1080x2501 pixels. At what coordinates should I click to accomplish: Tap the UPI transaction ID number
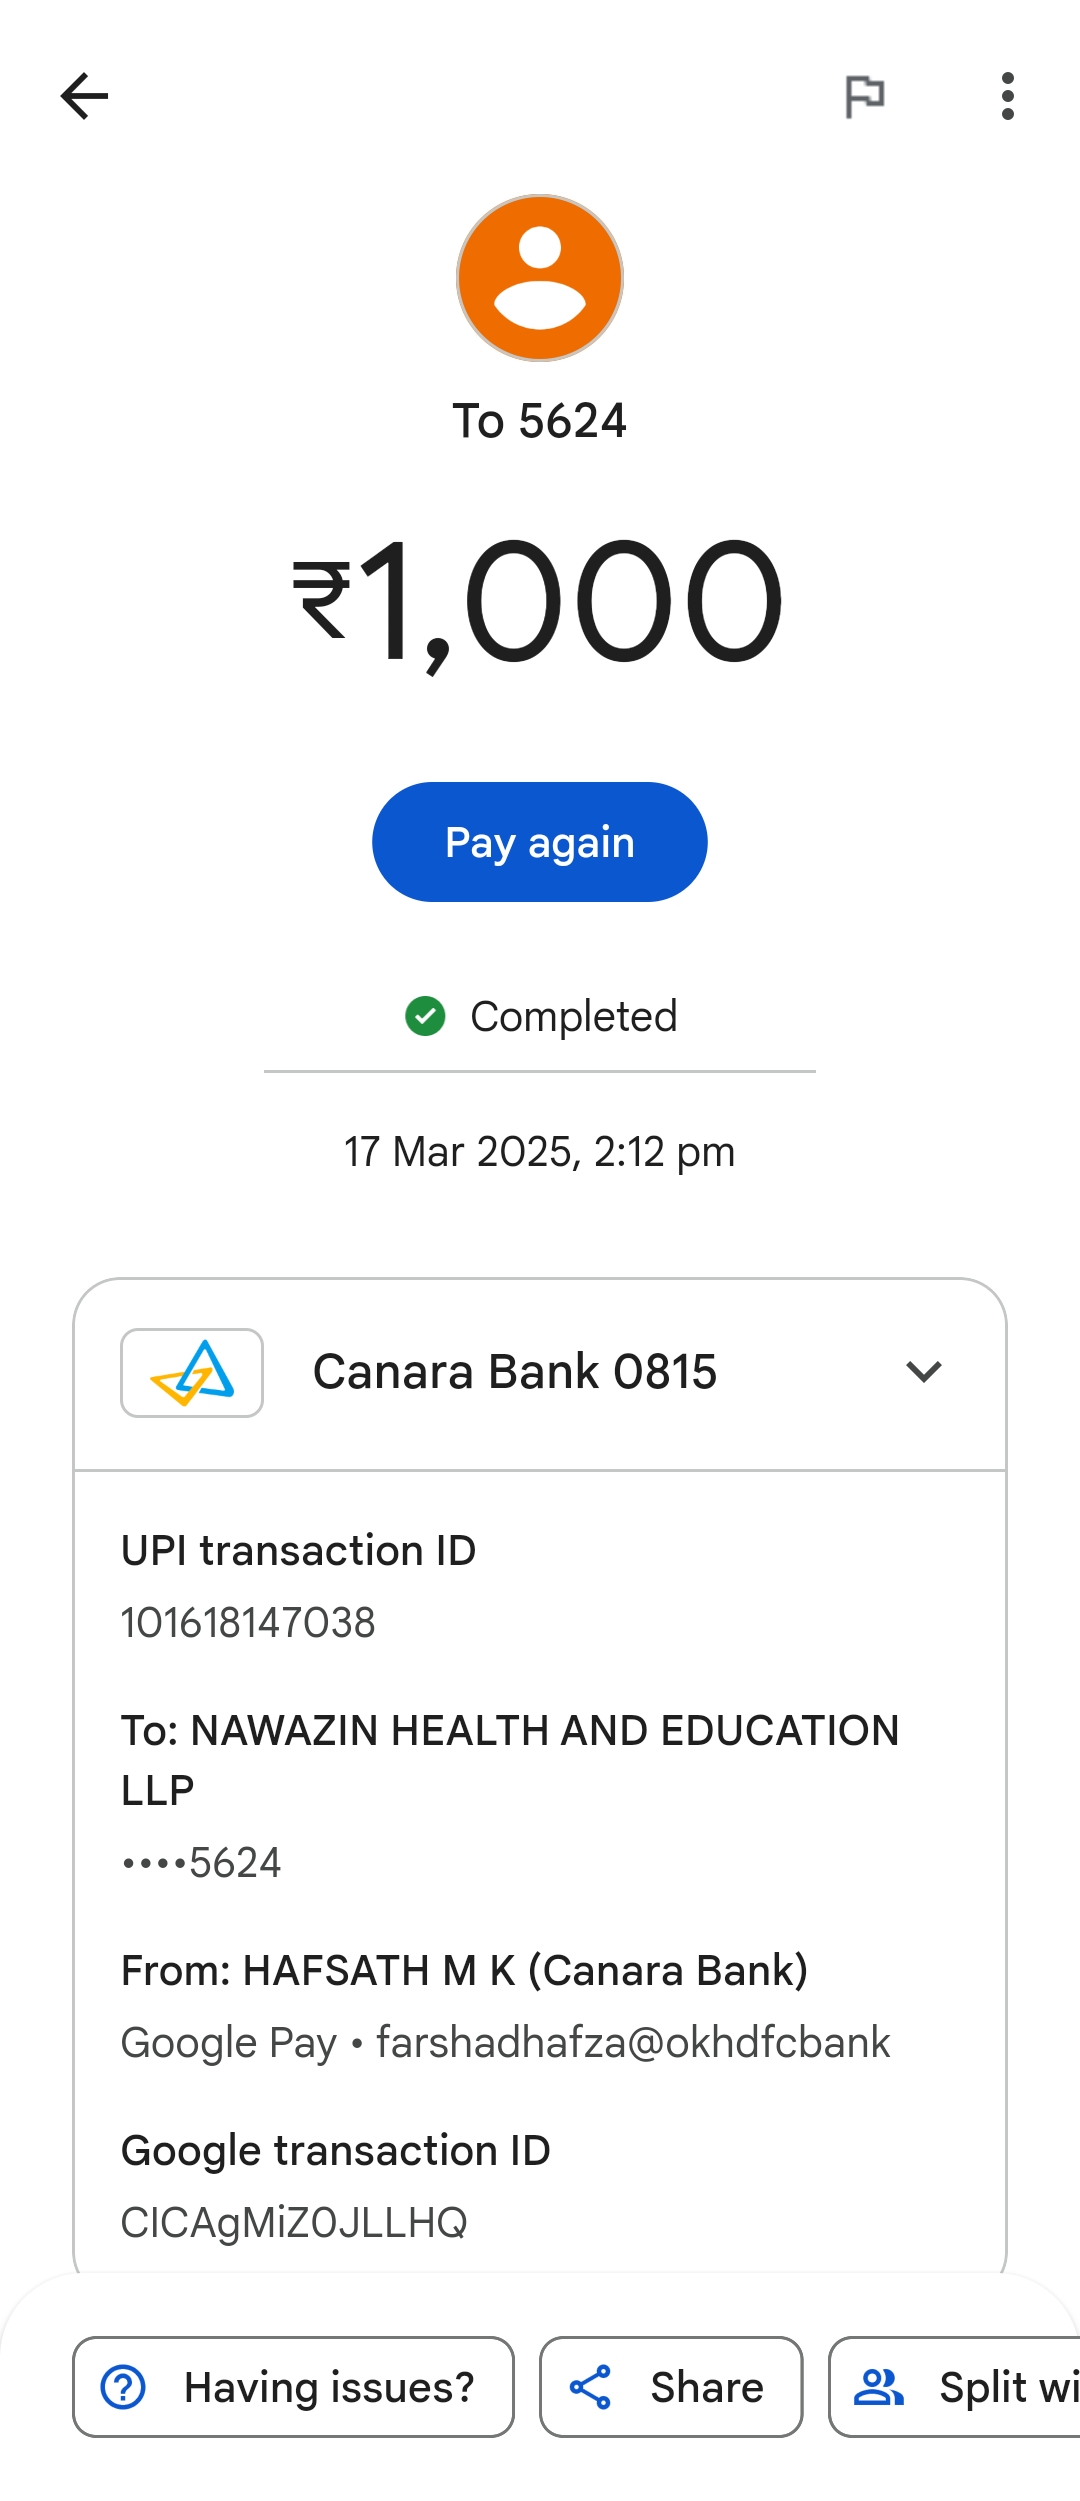coord(248,1622)
